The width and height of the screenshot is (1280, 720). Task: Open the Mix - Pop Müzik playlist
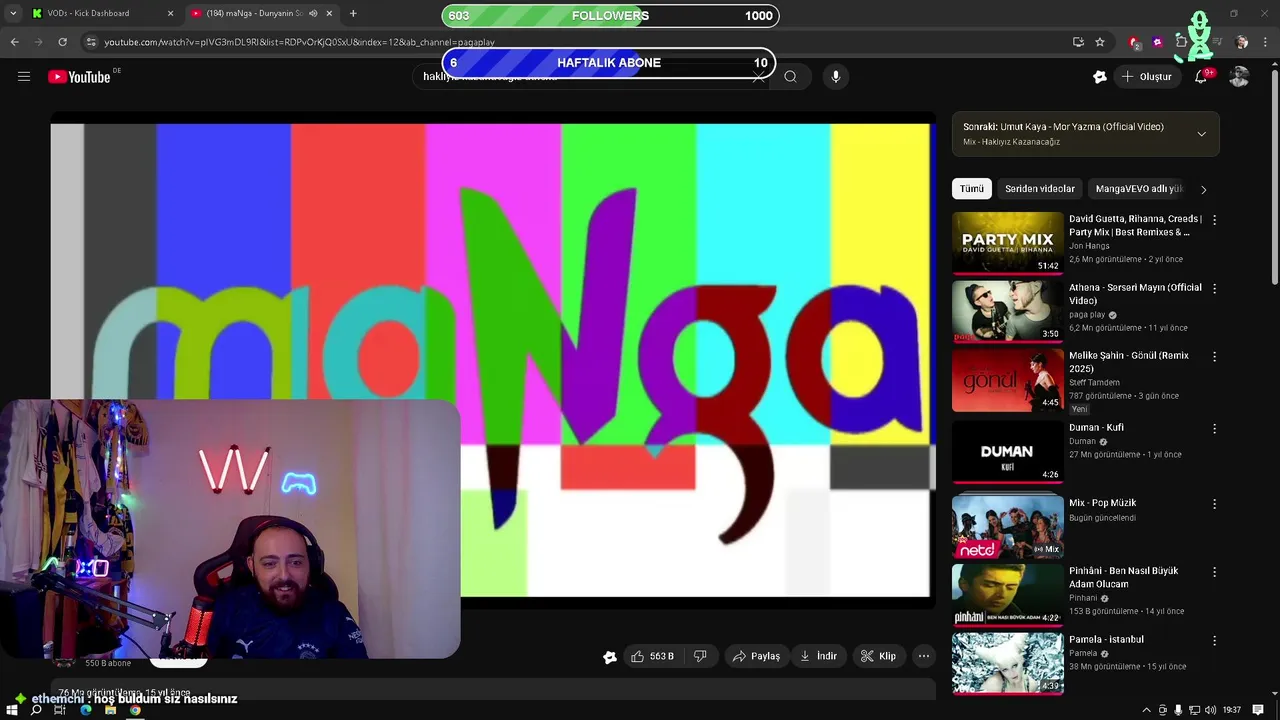[1102, 503]
